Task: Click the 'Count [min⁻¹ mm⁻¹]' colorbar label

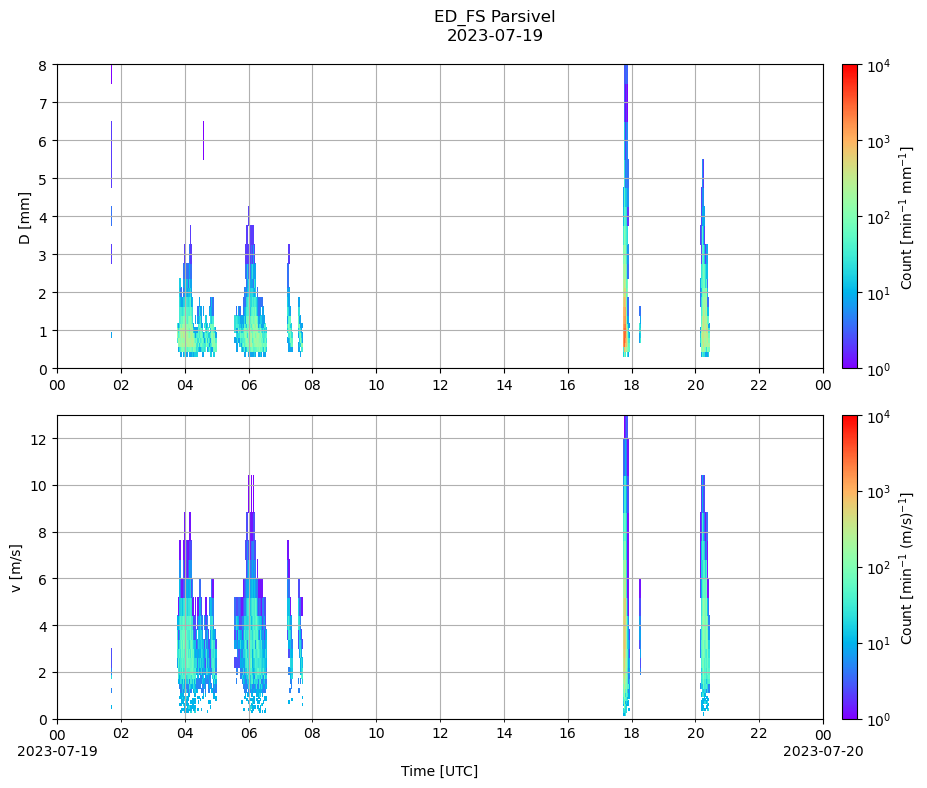Action: 906,218
